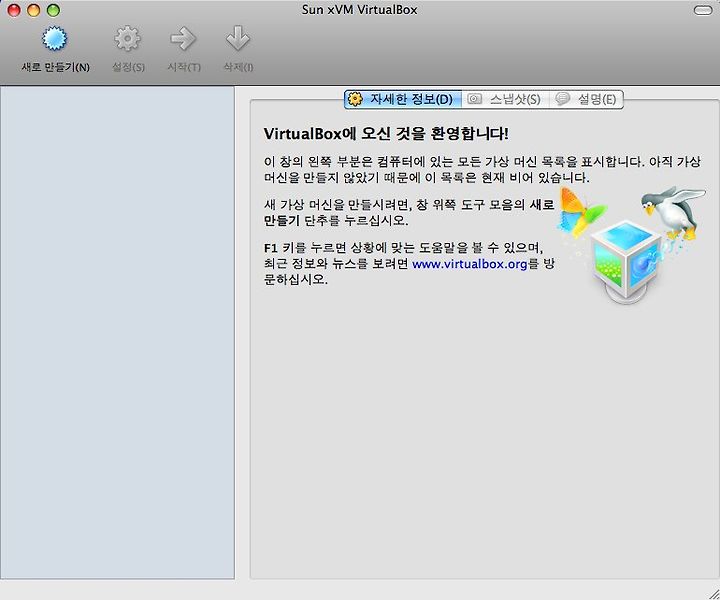Click the window resize grip corner
This screenshot has height=600, width=720.
(713, 593)
